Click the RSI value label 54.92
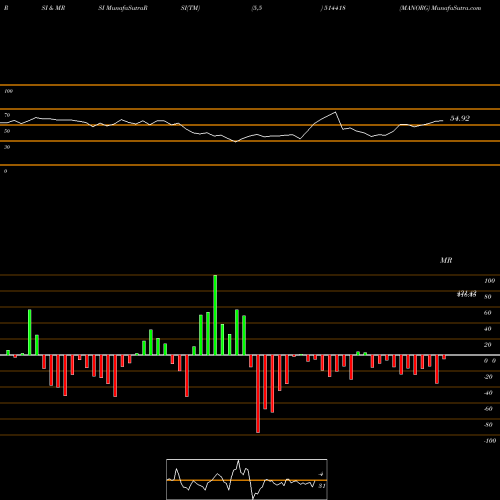Image resolution: width=500 pixels, height=500 pixels. pos(460,118)
